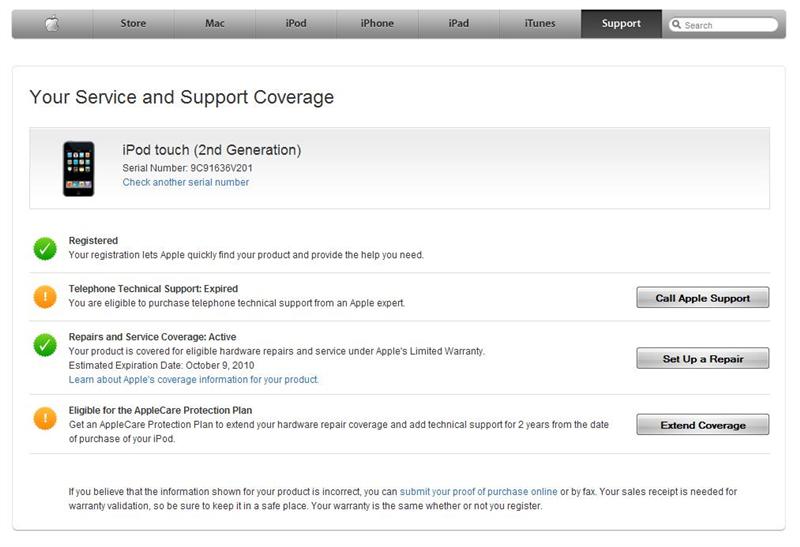Click the Extend Coverage button
Screen dimensions: 800x547
coord(703,425)
